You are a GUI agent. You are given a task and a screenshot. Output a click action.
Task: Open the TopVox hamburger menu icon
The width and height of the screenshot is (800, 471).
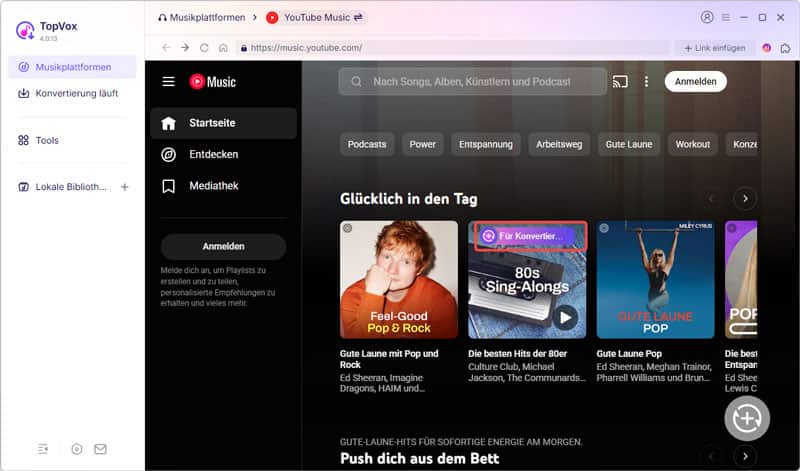coord(726,17)
